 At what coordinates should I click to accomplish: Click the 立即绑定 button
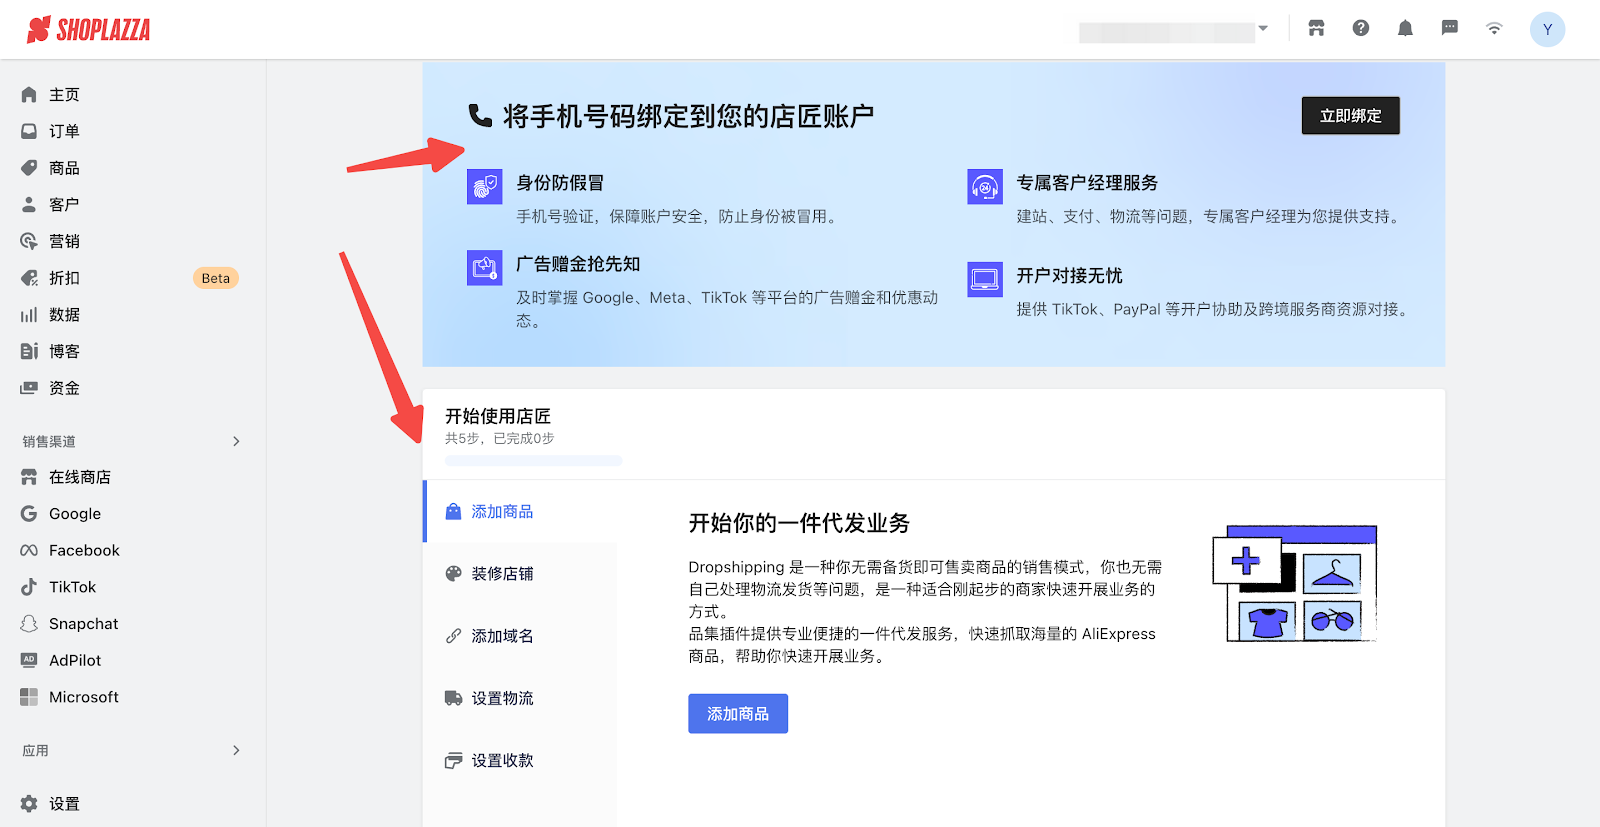1350,116
